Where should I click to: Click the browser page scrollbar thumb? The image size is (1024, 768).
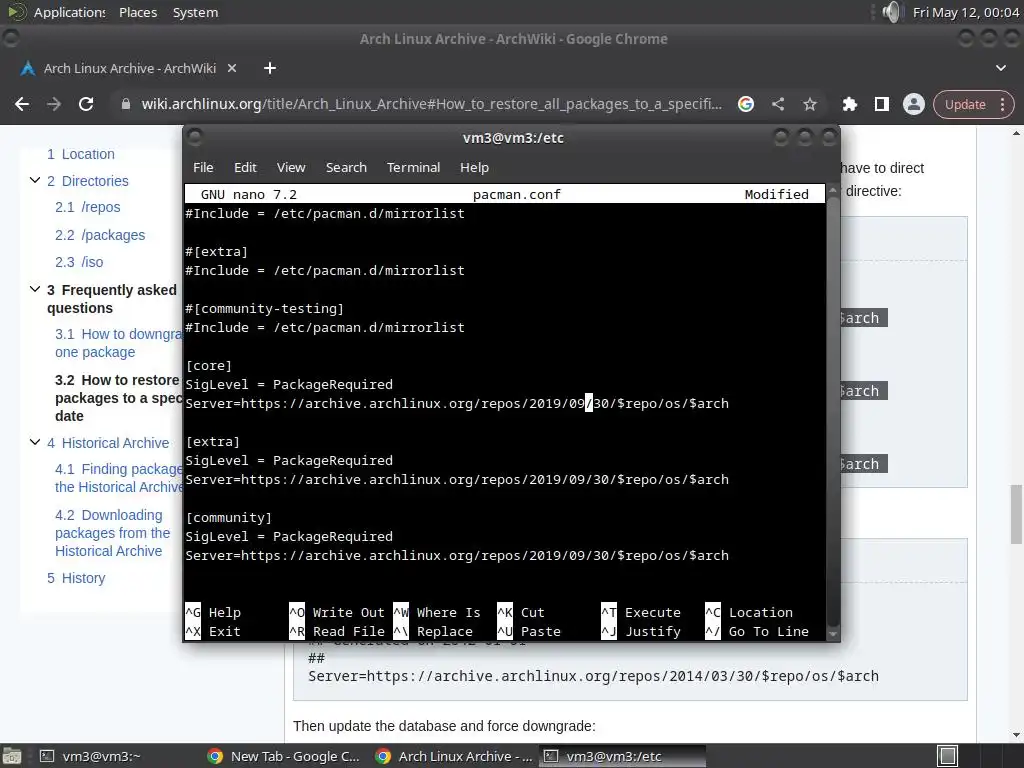tap(1016, 514)
